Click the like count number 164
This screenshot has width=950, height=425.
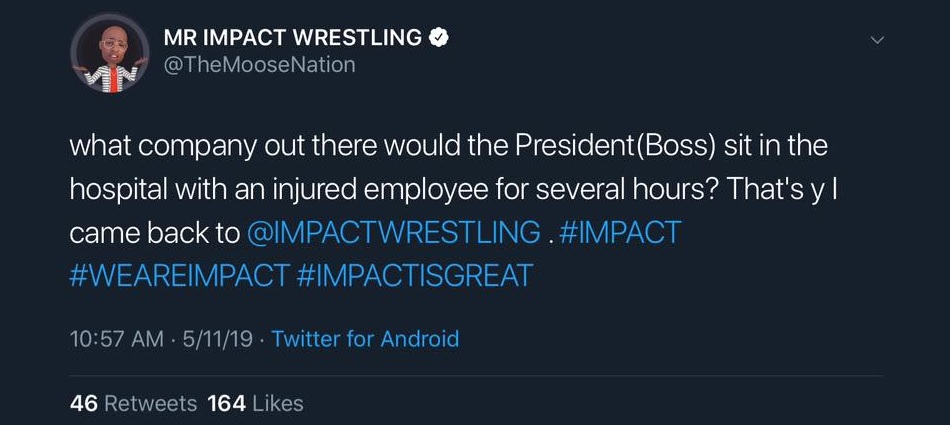[226, 403]
